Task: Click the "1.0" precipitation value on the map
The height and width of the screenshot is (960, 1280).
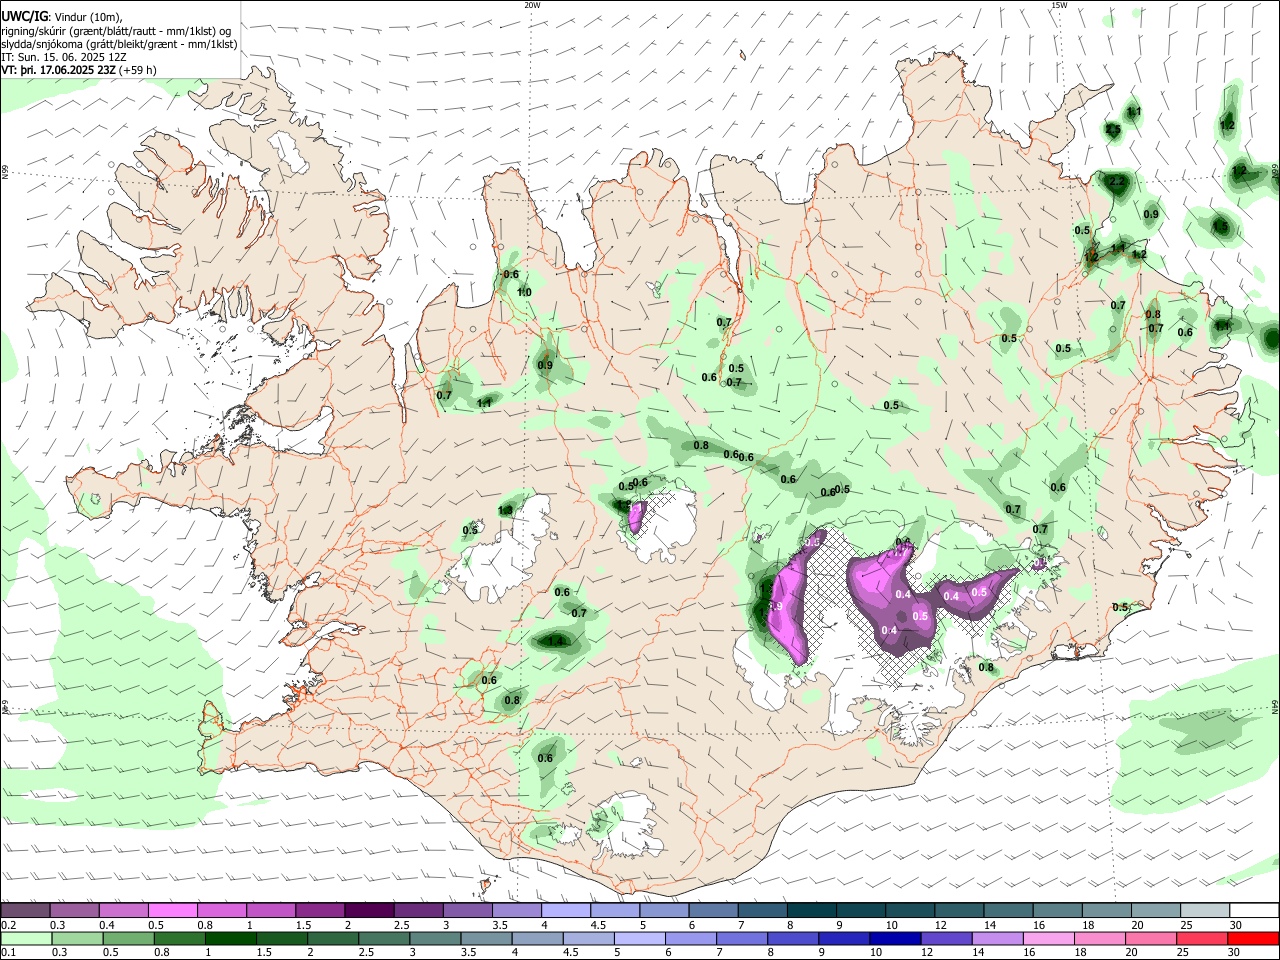Action: coord(524,292)
